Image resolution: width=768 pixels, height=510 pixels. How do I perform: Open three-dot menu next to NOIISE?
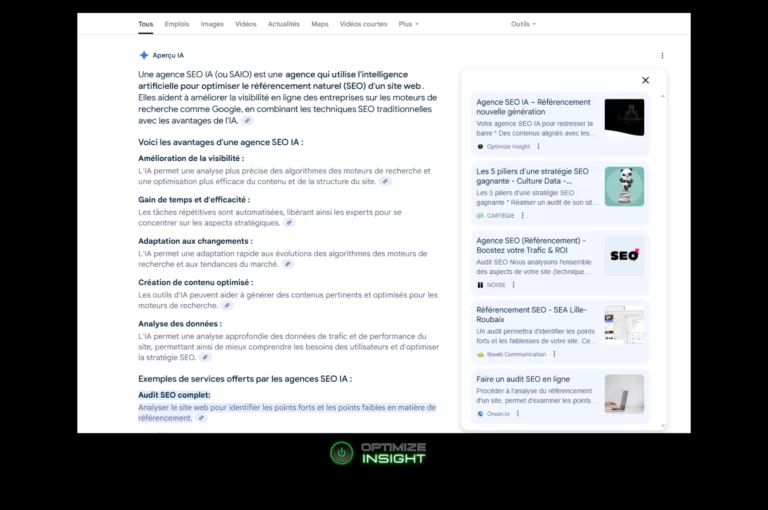pyautogui.click(x=513, y=285)
